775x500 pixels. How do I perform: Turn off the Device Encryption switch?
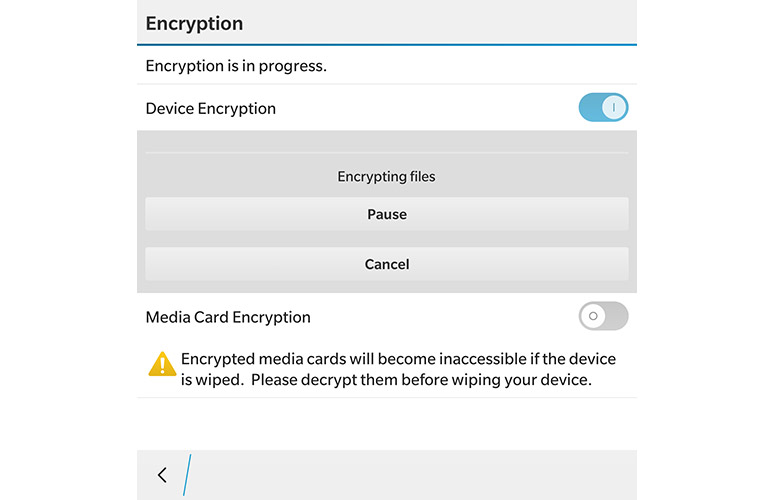(x=603, y=108)
